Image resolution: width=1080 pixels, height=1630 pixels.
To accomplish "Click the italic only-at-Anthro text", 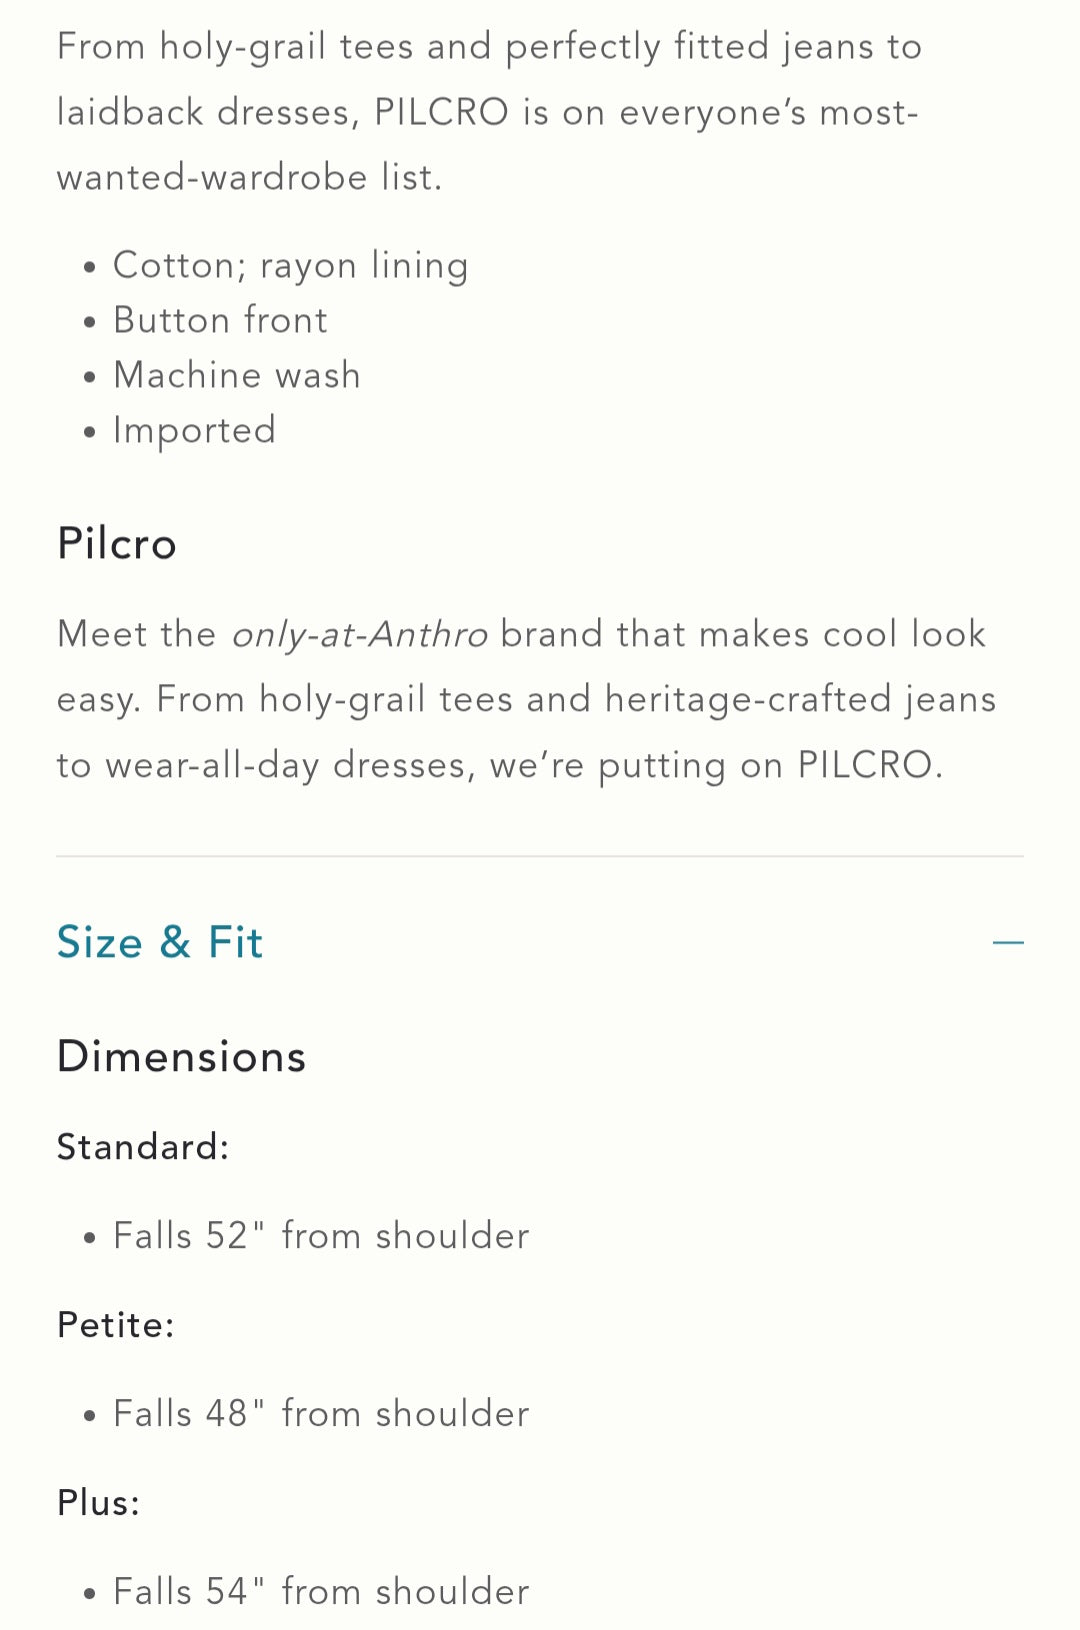I will tap(360, 635).
